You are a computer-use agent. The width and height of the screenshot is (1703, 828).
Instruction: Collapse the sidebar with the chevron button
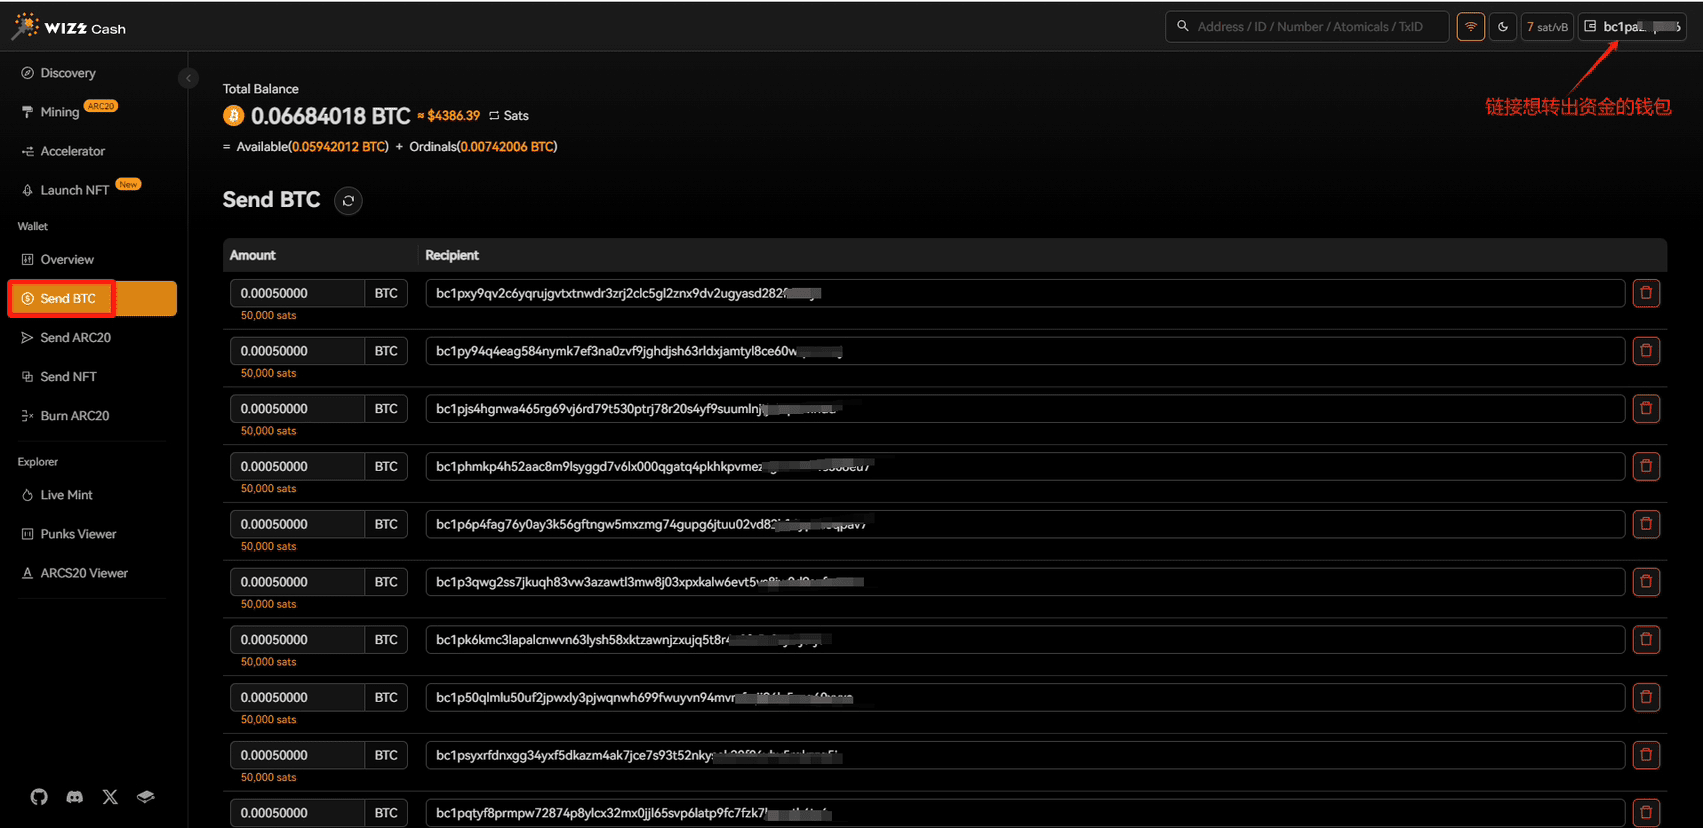coord(188,78)
